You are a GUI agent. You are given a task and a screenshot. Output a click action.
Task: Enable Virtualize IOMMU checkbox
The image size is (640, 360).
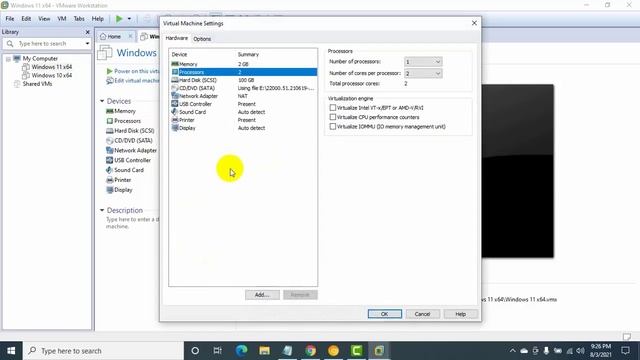[333, 127]
